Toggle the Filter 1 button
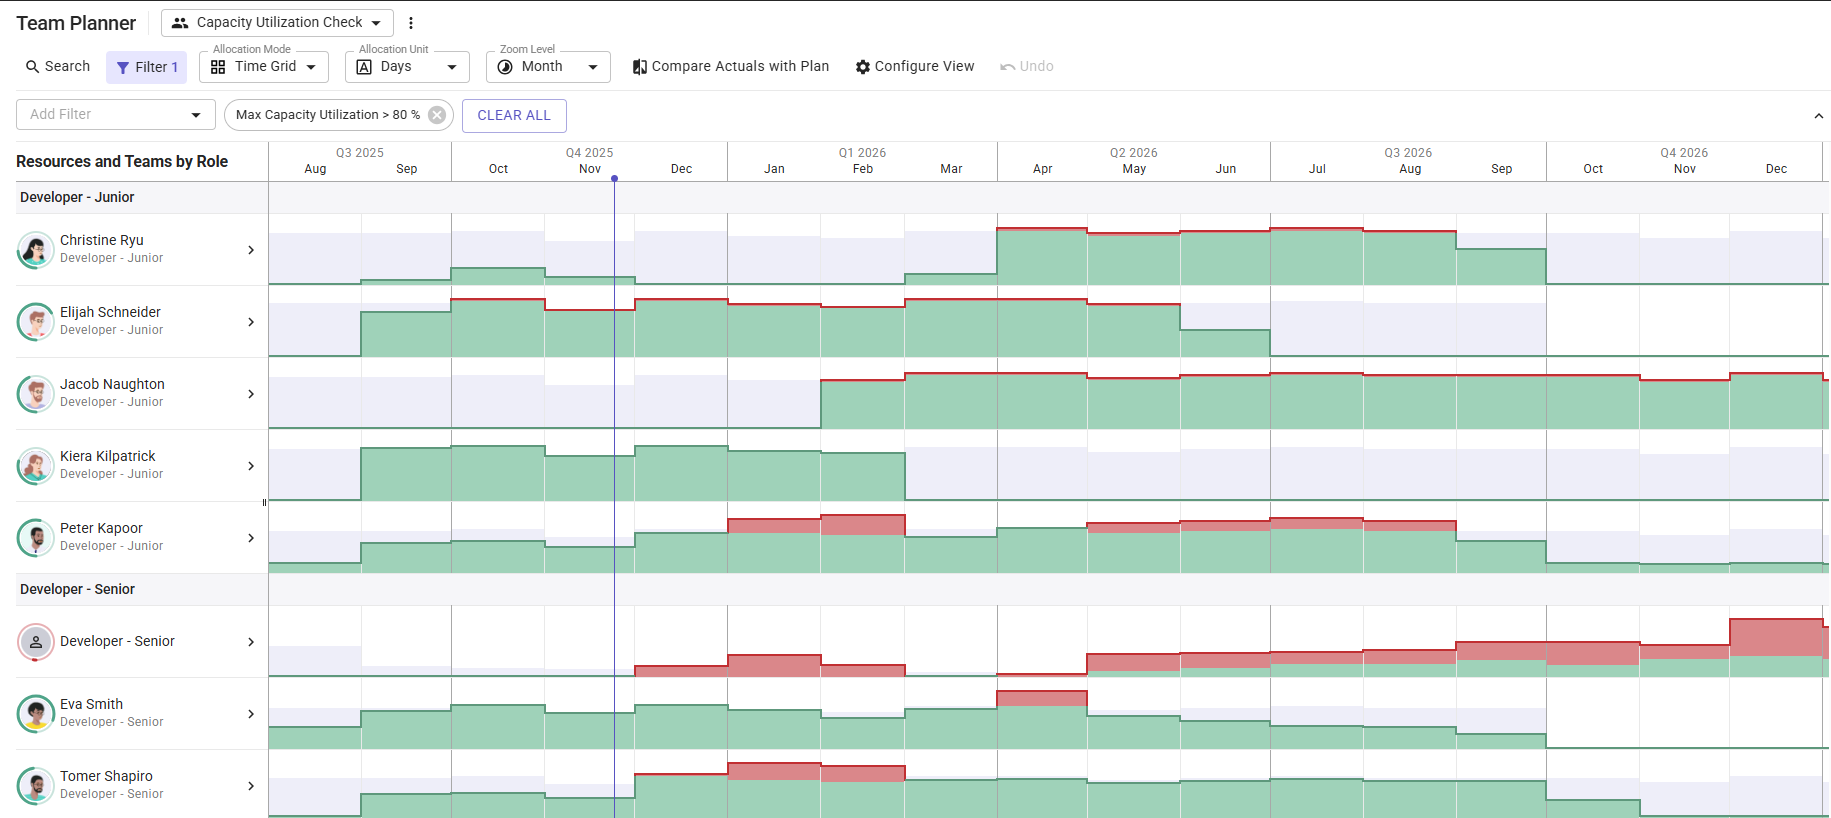 click(x=146, y=67)
